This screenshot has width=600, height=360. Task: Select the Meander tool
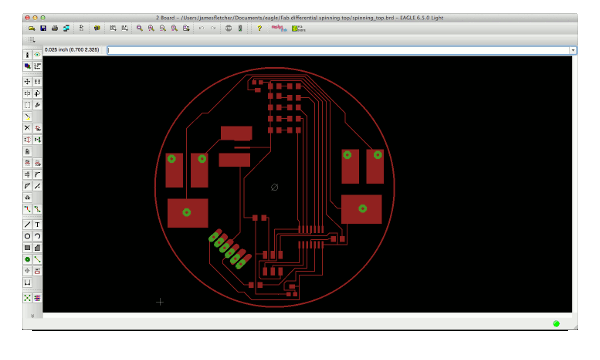click(x=27, y=198)
